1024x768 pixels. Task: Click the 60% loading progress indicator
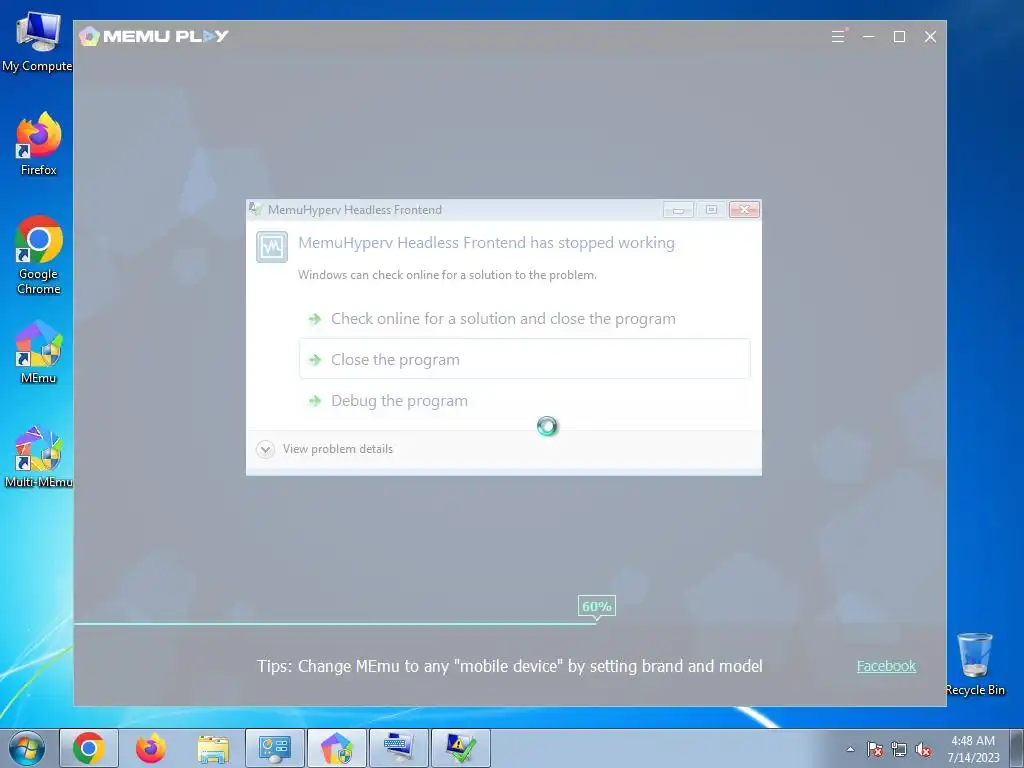(596, 607)
